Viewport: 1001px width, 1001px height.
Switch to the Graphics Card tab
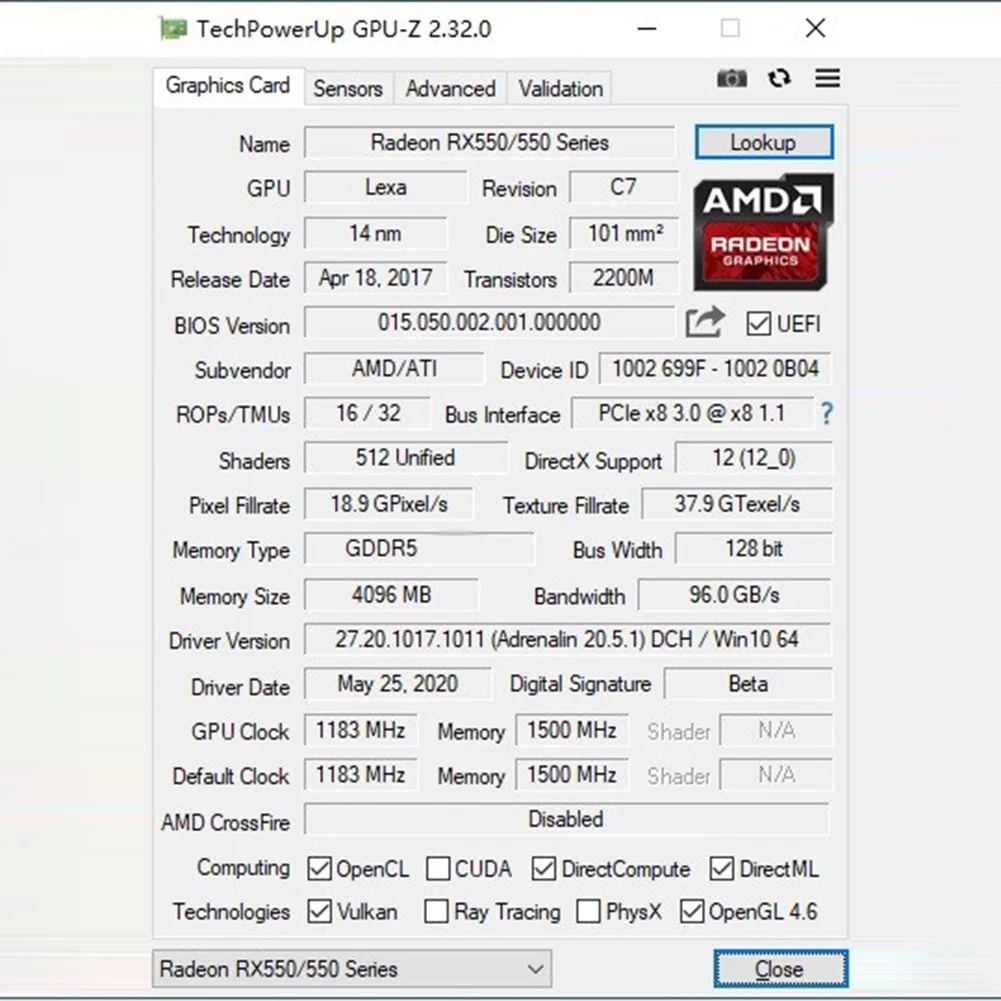click(228, 86)
